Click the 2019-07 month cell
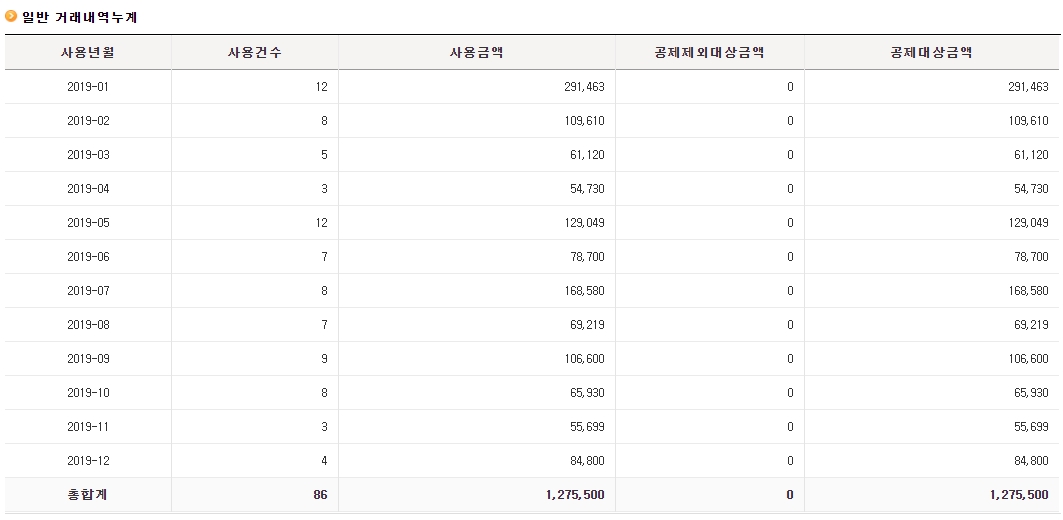The image size is (1063, 520). click(88, 290)
